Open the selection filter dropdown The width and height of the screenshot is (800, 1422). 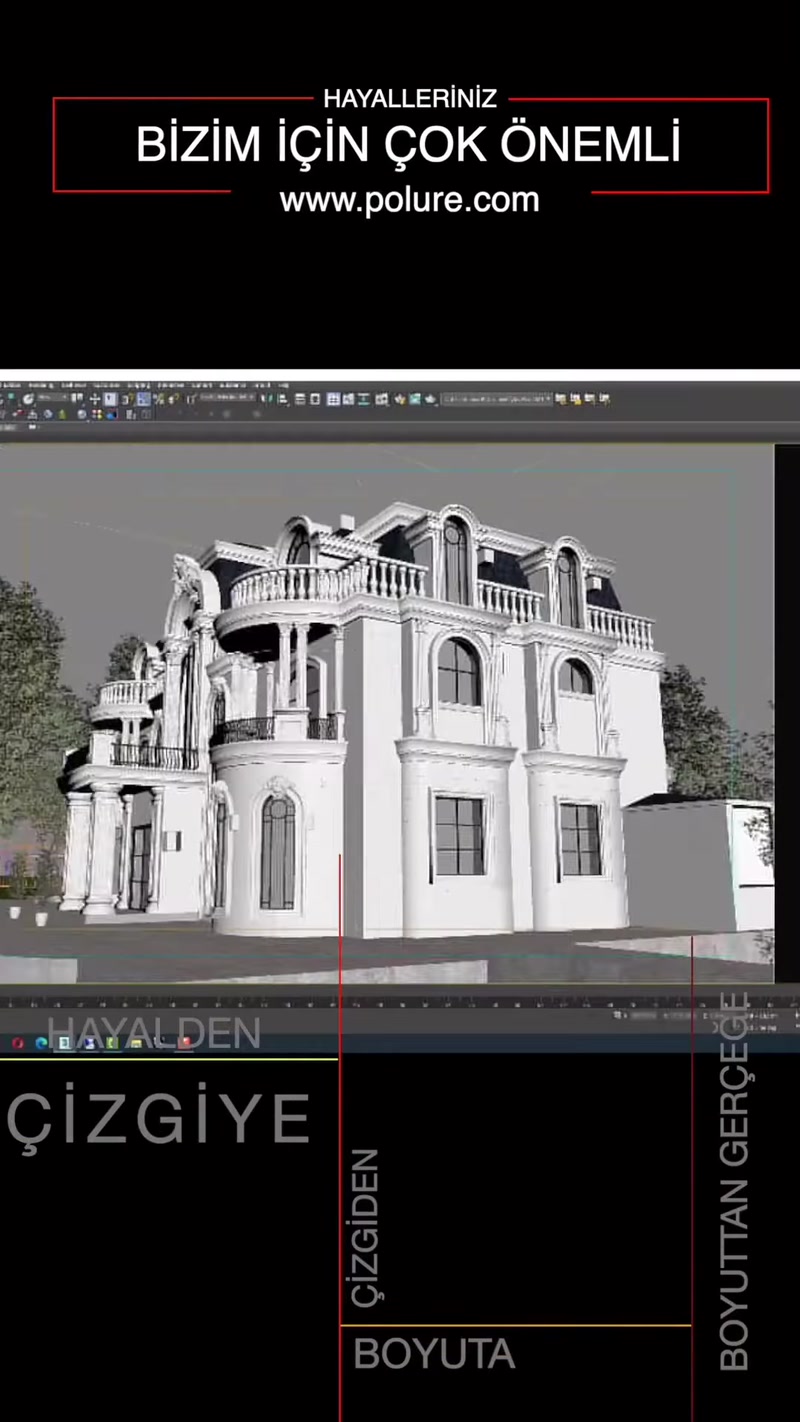pyautogui.click(x=50, y=399)
